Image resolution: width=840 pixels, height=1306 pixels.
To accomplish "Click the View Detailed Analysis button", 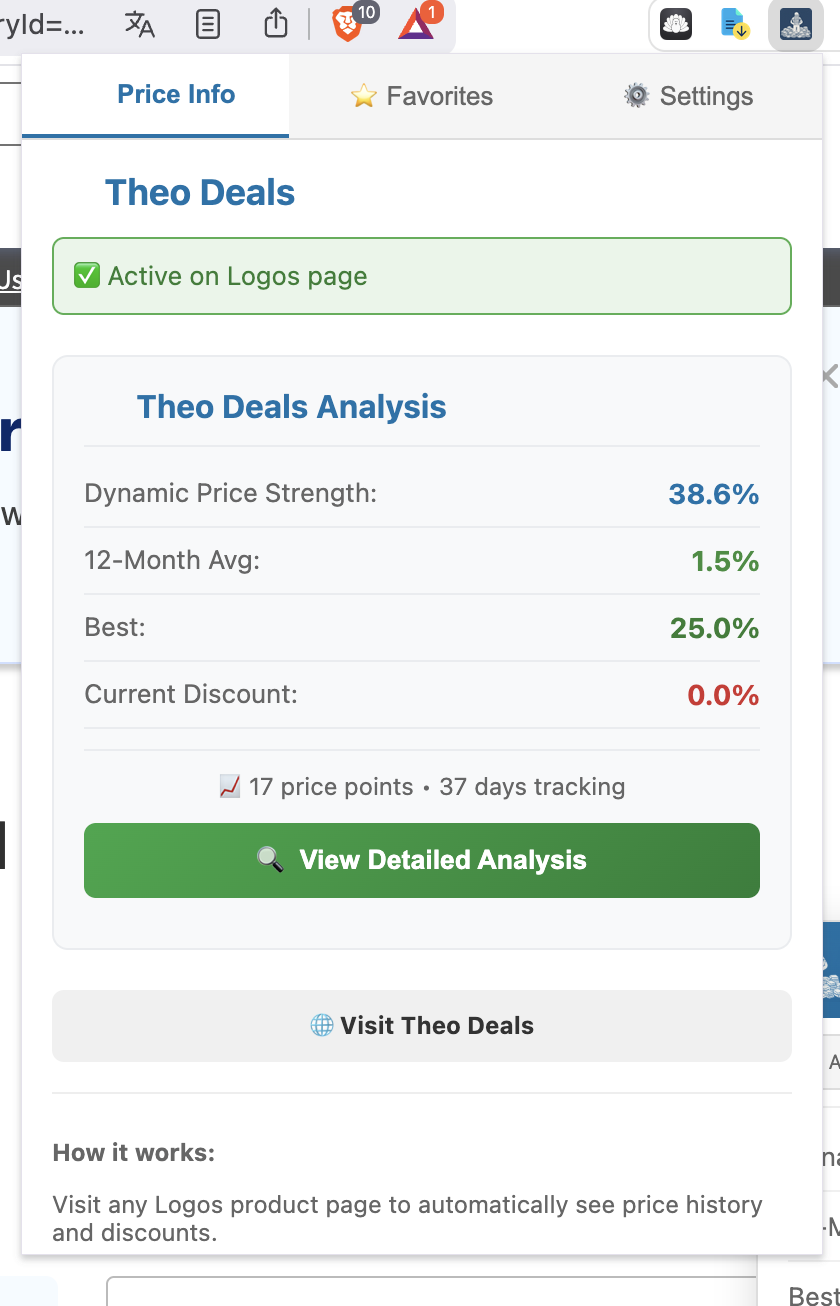I will [421, 860].
